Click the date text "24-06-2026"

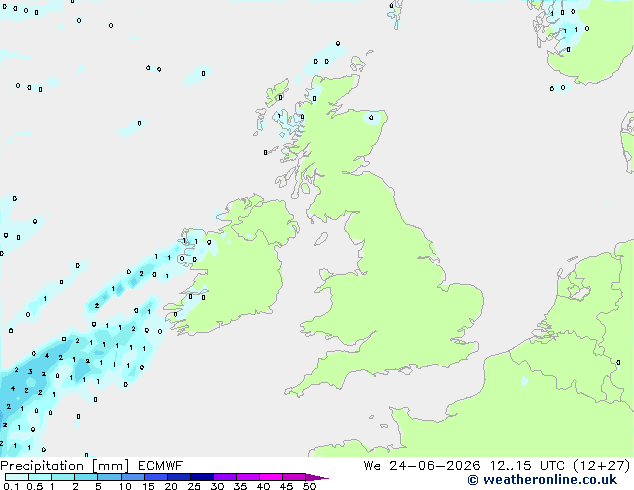point(435,466)
